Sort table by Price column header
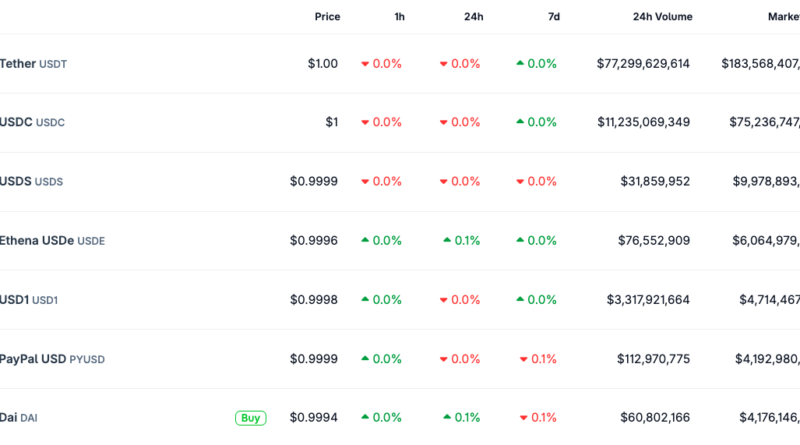Screen dimensions: 800x445 tap(327, 17)
